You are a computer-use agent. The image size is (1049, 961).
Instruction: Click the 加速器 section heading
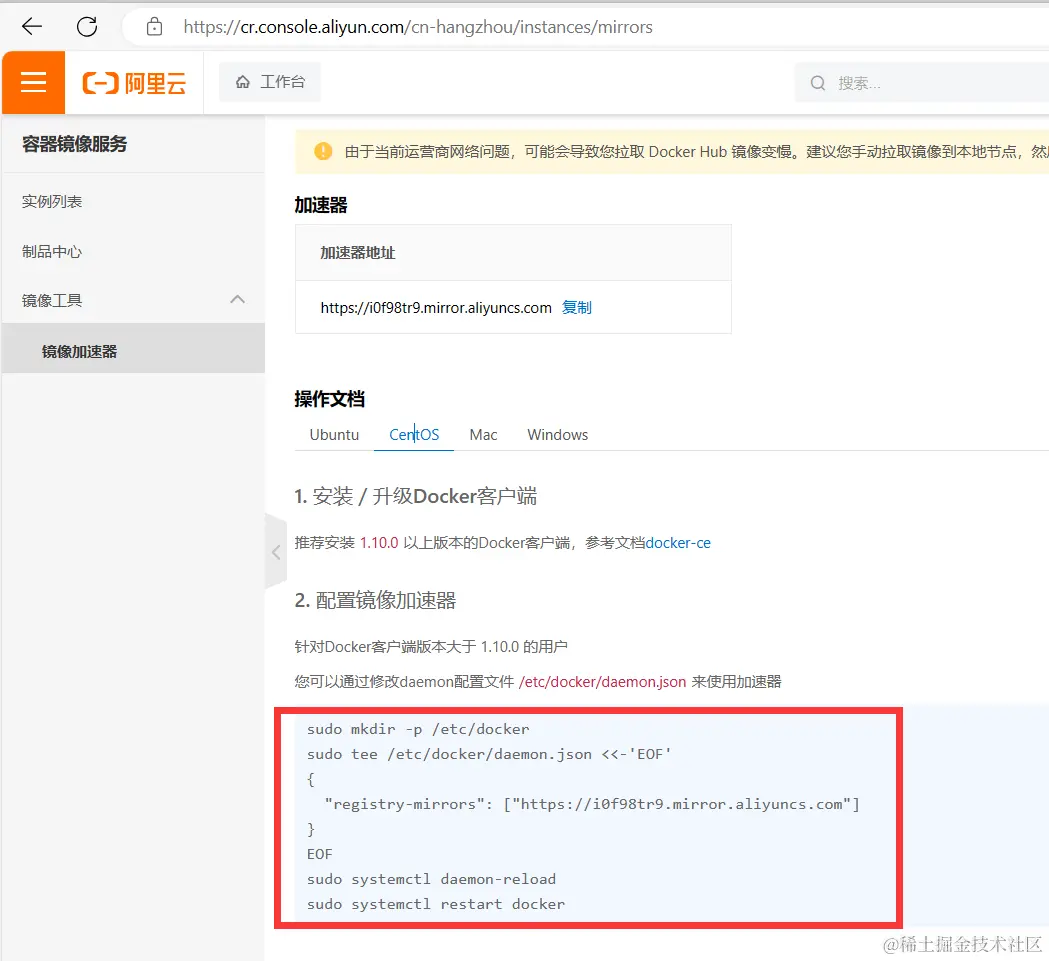(320, 205)
